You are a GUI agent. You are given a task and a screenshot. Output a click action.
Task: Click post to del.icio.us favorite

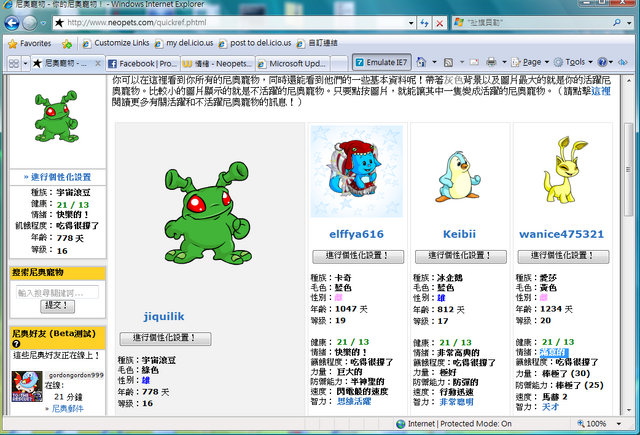pos(255,43)
